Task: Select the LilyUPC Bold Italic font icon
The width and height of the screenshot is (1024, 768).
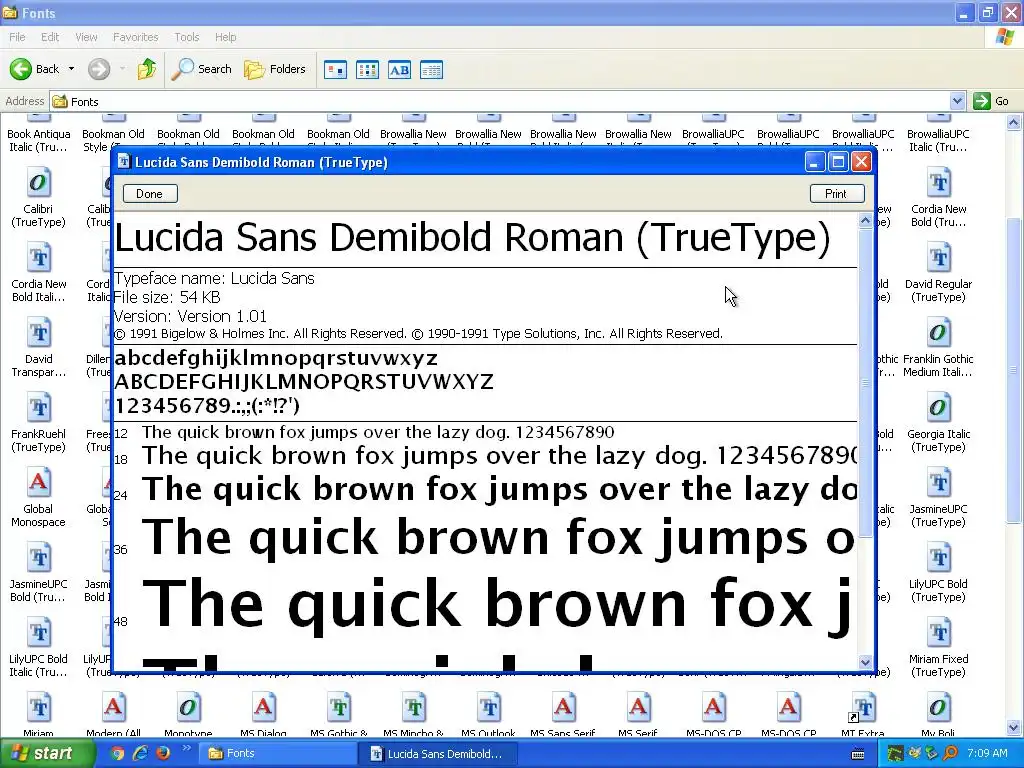Action: point(39,633)
